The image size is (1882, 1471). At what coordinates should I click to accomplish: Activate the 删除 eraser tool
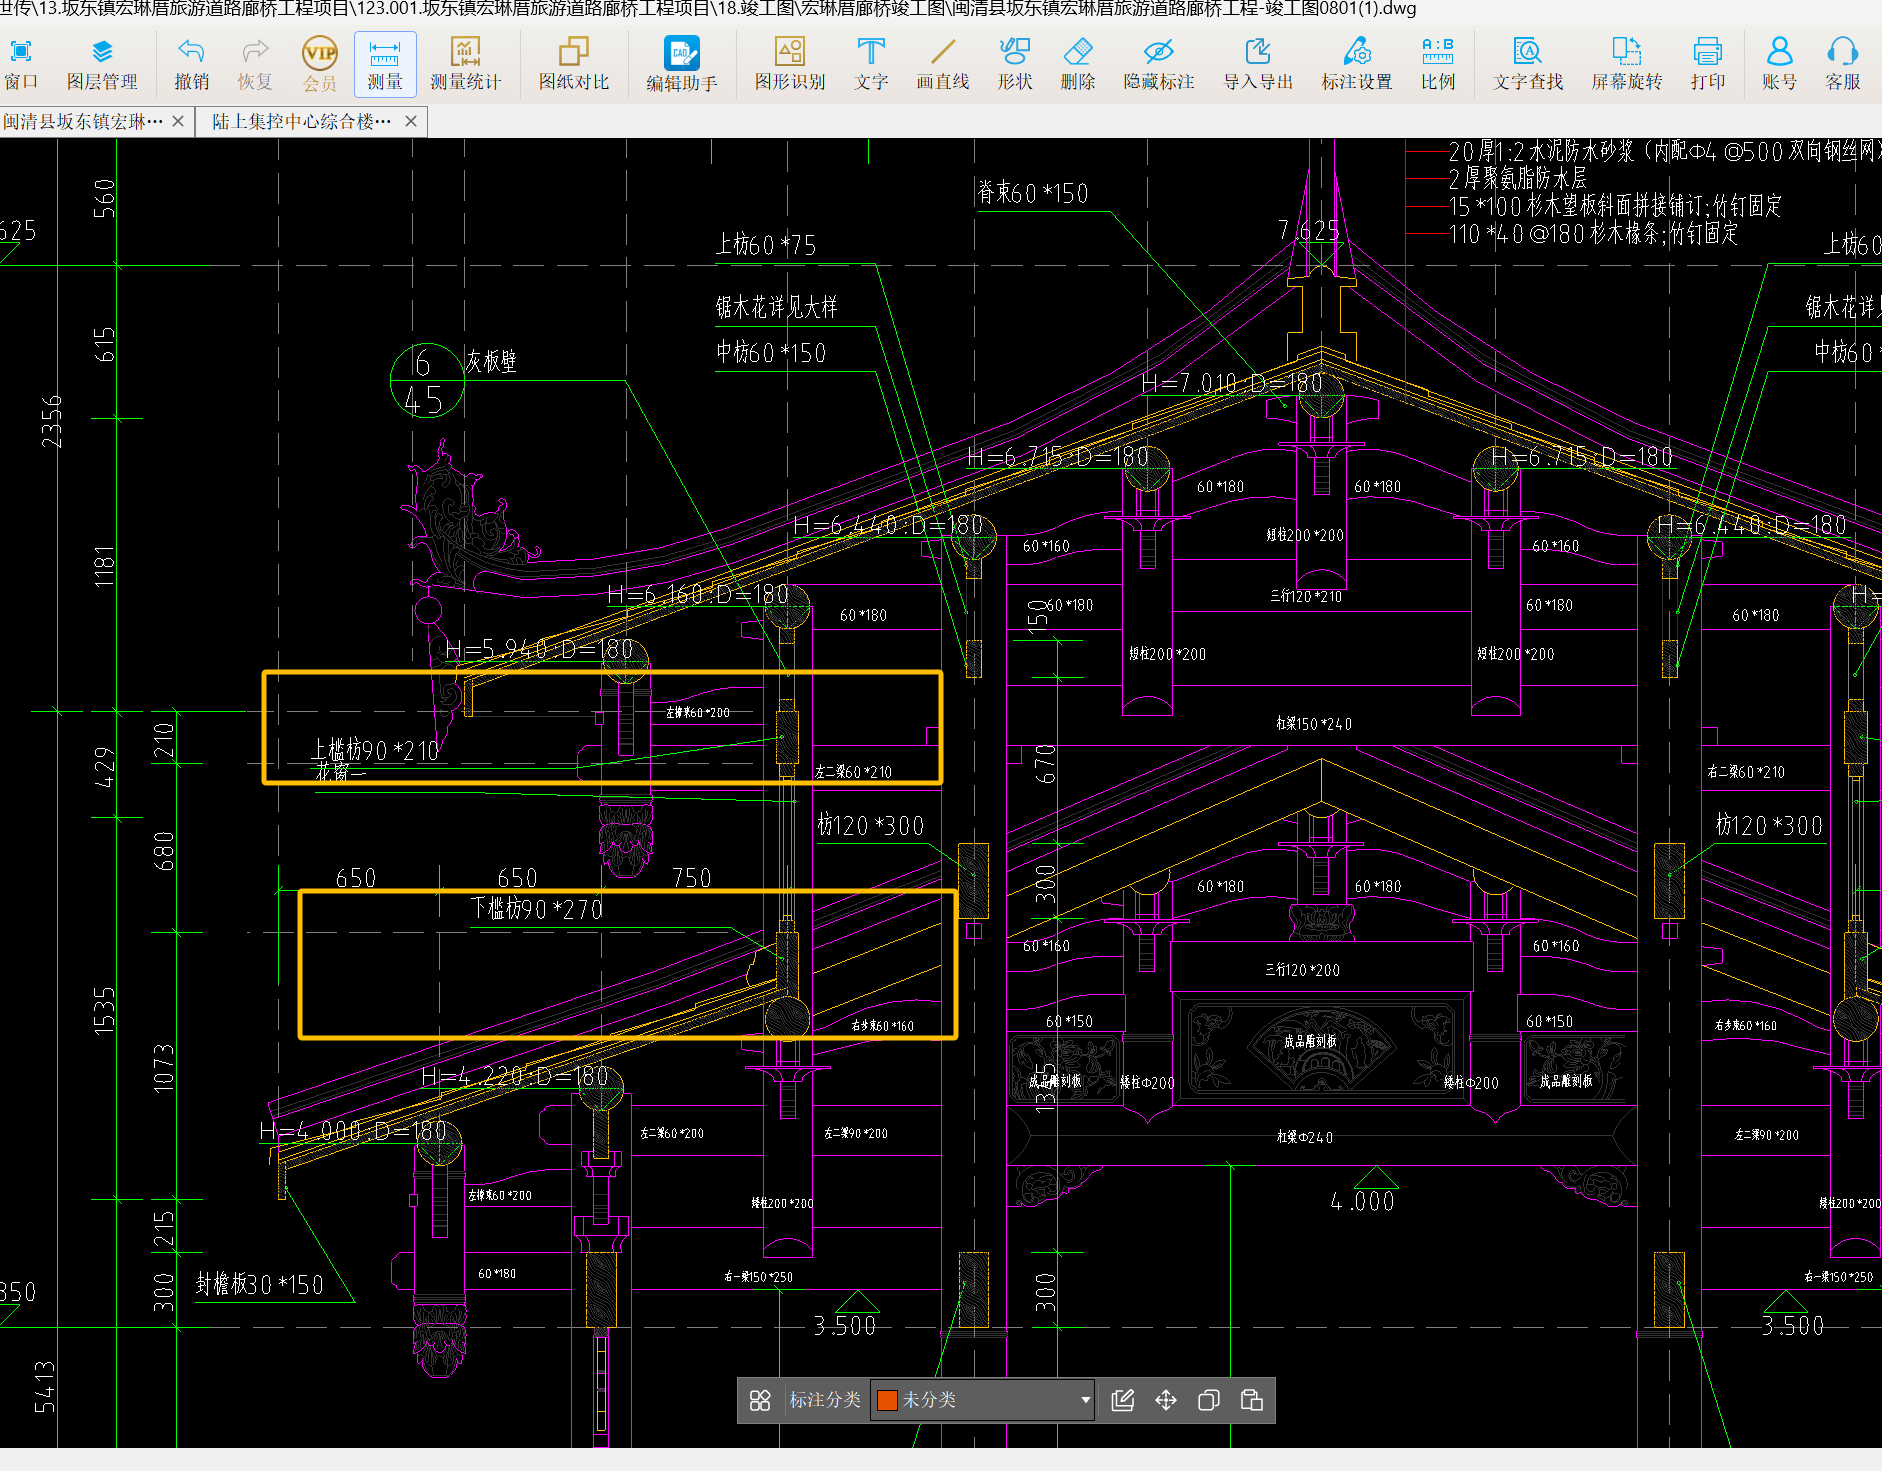(x=1078, y=64)
